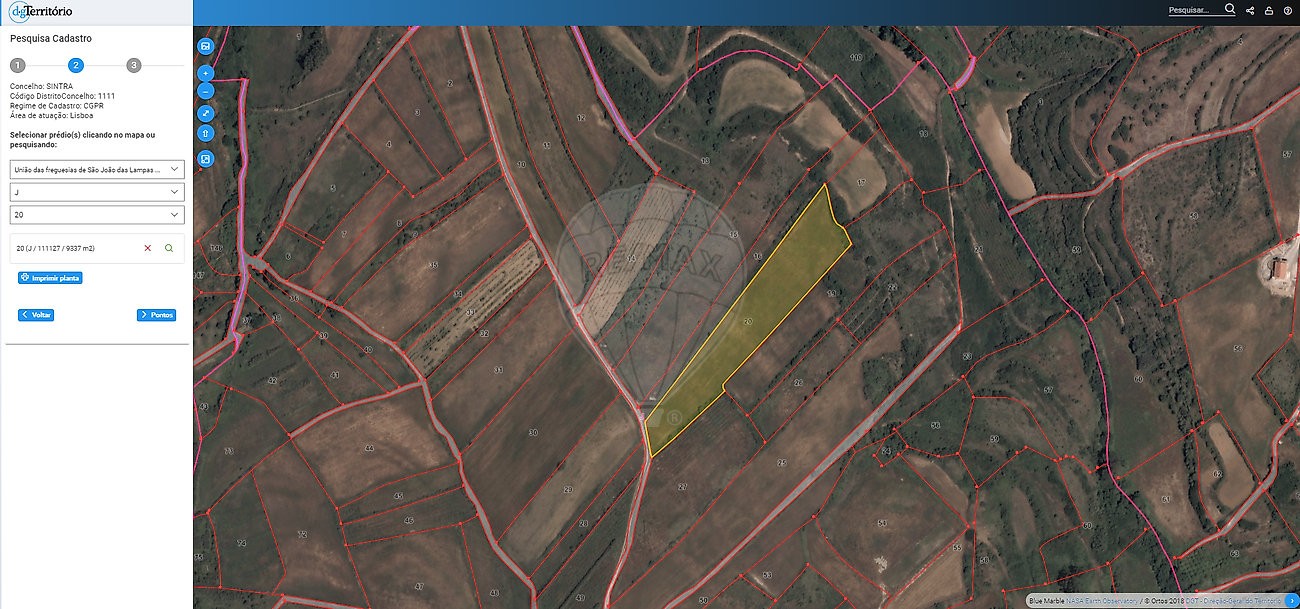Zoom to parcel 20 using green magnifier

tap(169, 248)
